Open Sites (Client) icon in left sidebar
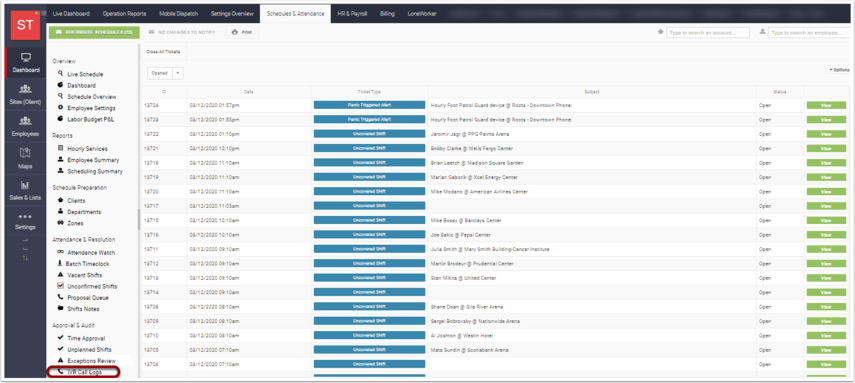Image resolution: width=855 pixels, height=383 pixels. point(26,89)
